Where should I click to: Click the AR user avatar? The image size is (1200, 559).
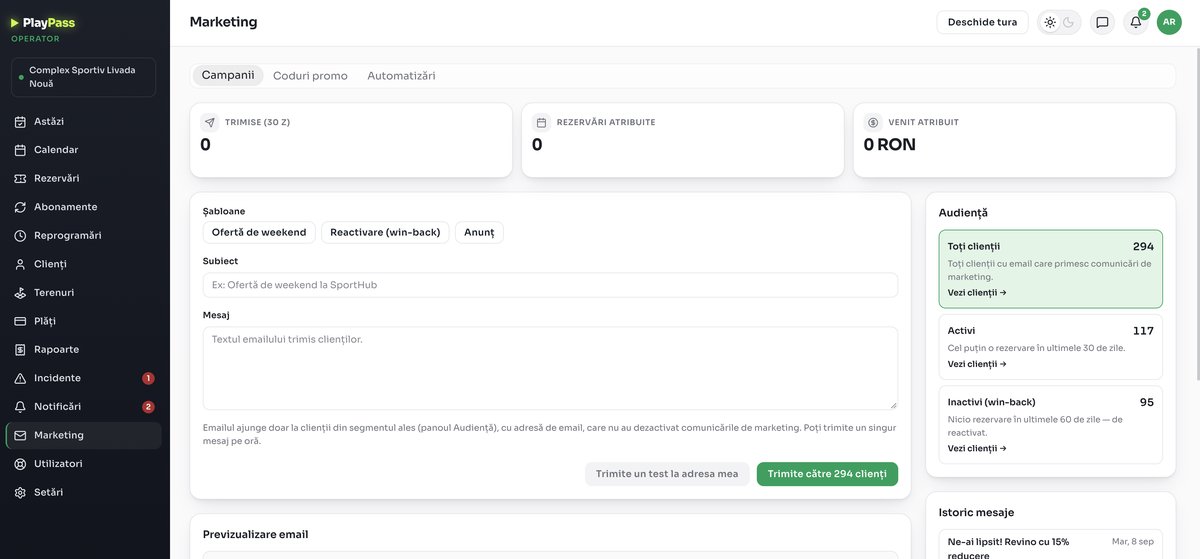tap(1169, 22)
